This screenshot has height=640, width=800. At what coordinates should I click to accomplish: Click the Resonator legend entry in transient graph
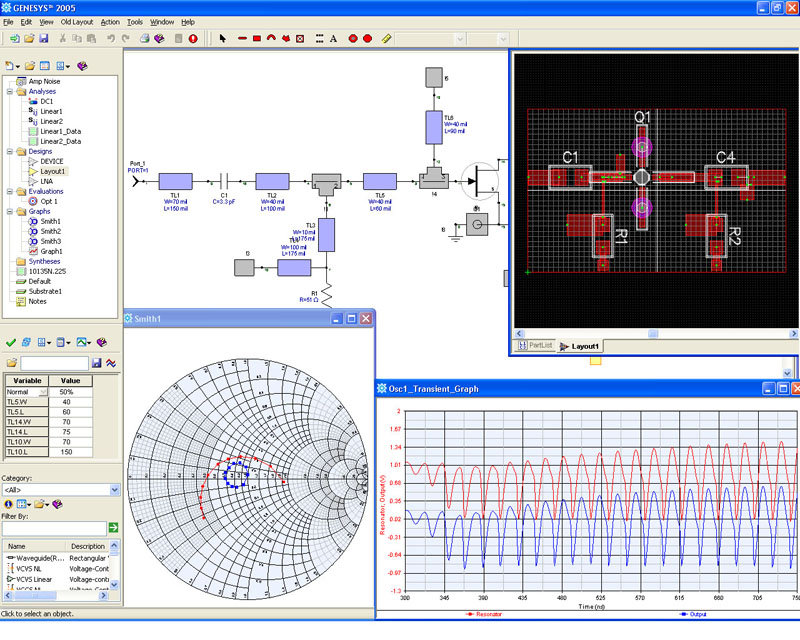click(x=484, y=614)
